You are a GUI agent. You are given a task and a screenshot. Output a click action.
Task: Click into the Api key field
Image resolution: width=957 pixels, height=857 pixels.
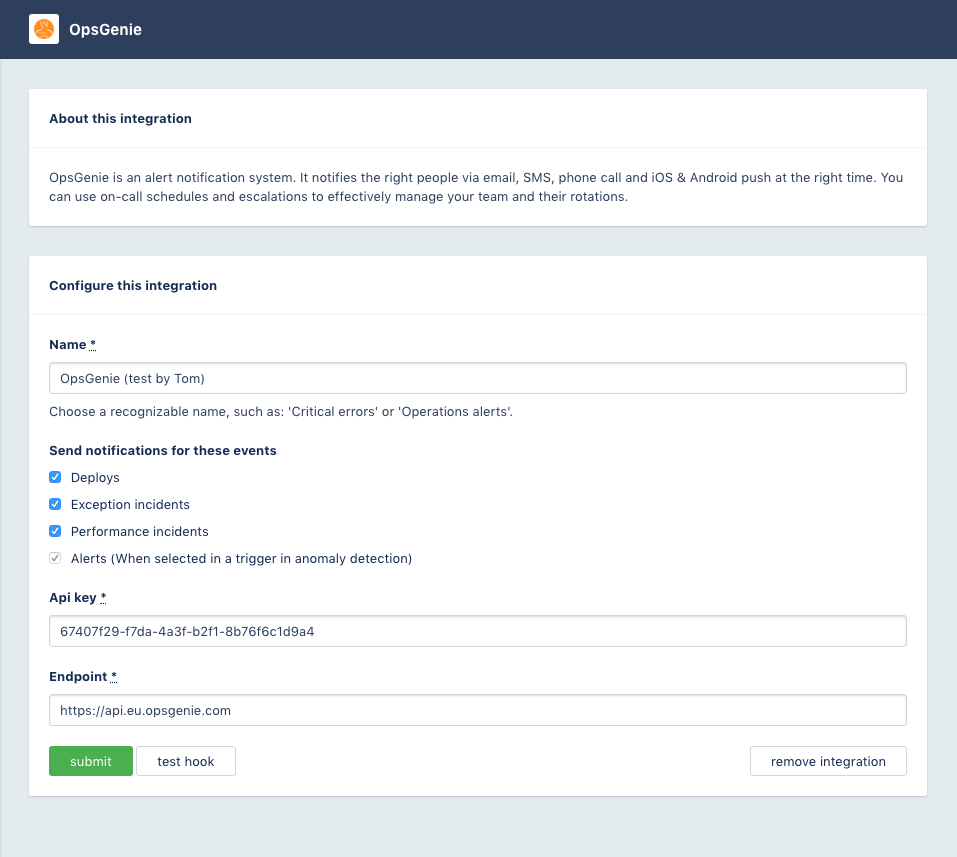(x=478, y=631)
